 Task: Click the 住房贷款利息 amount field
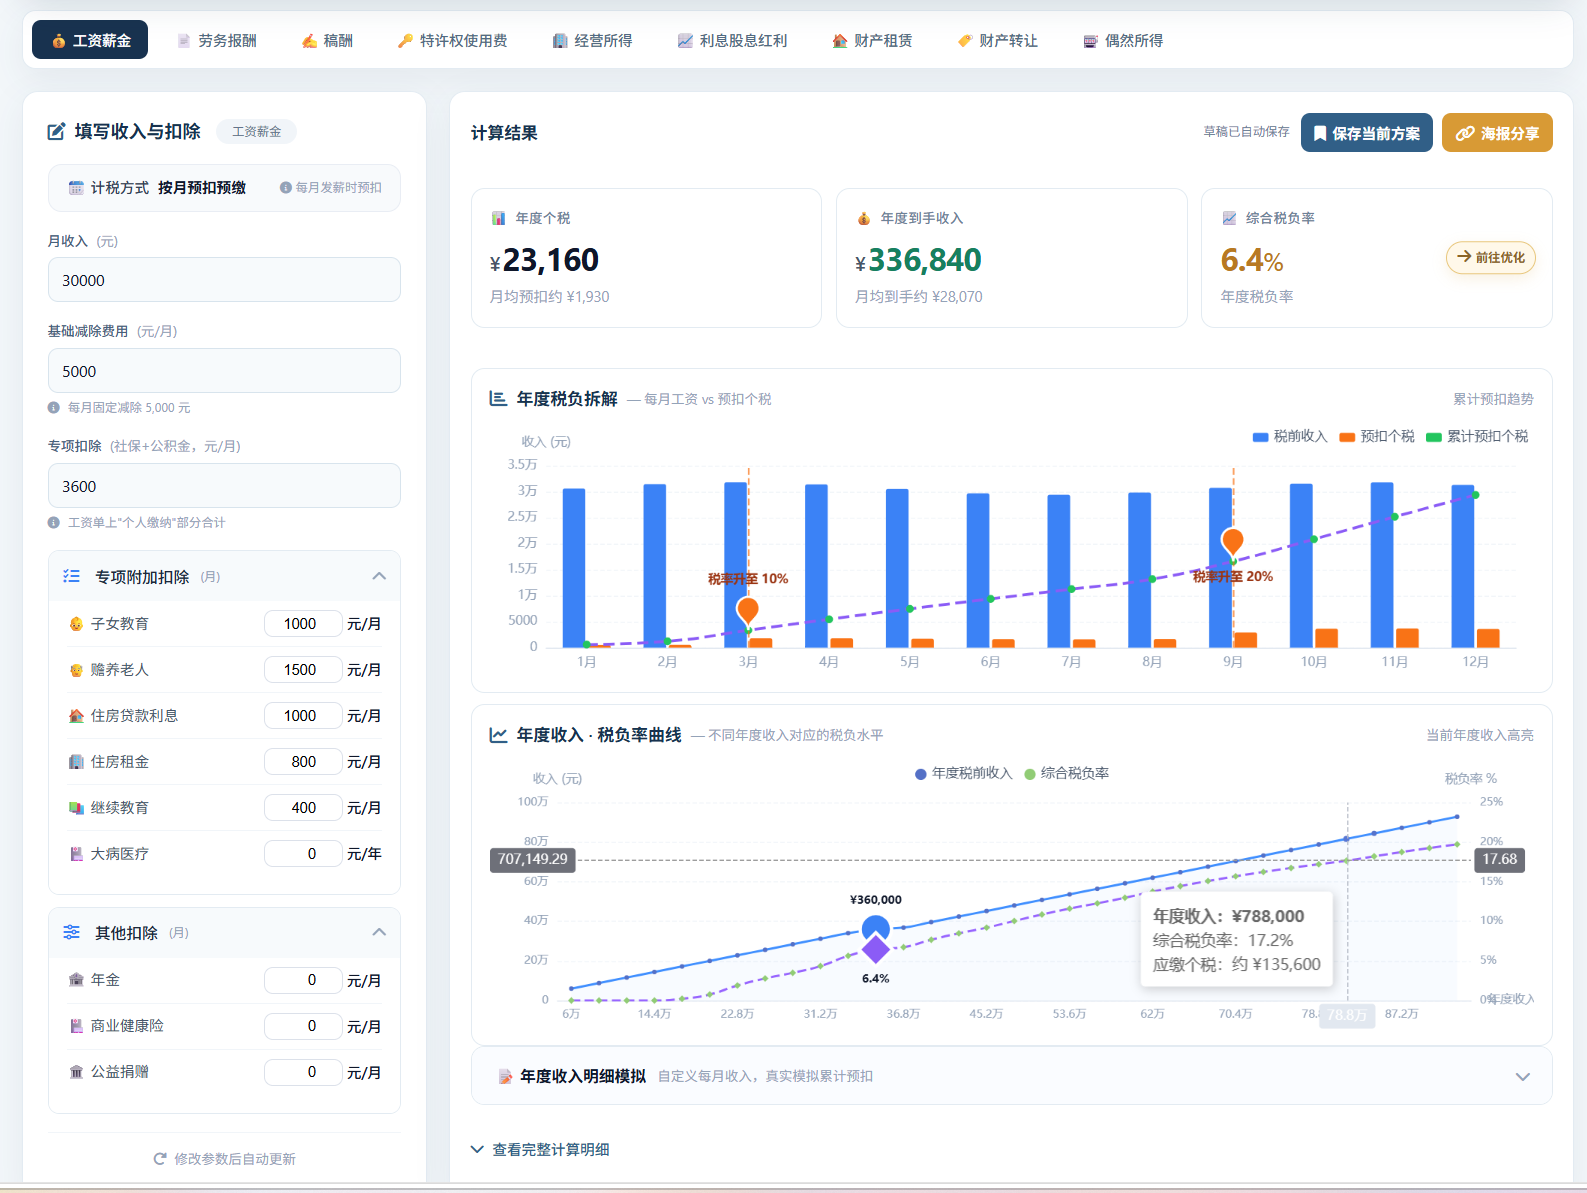tap(303, 716)
